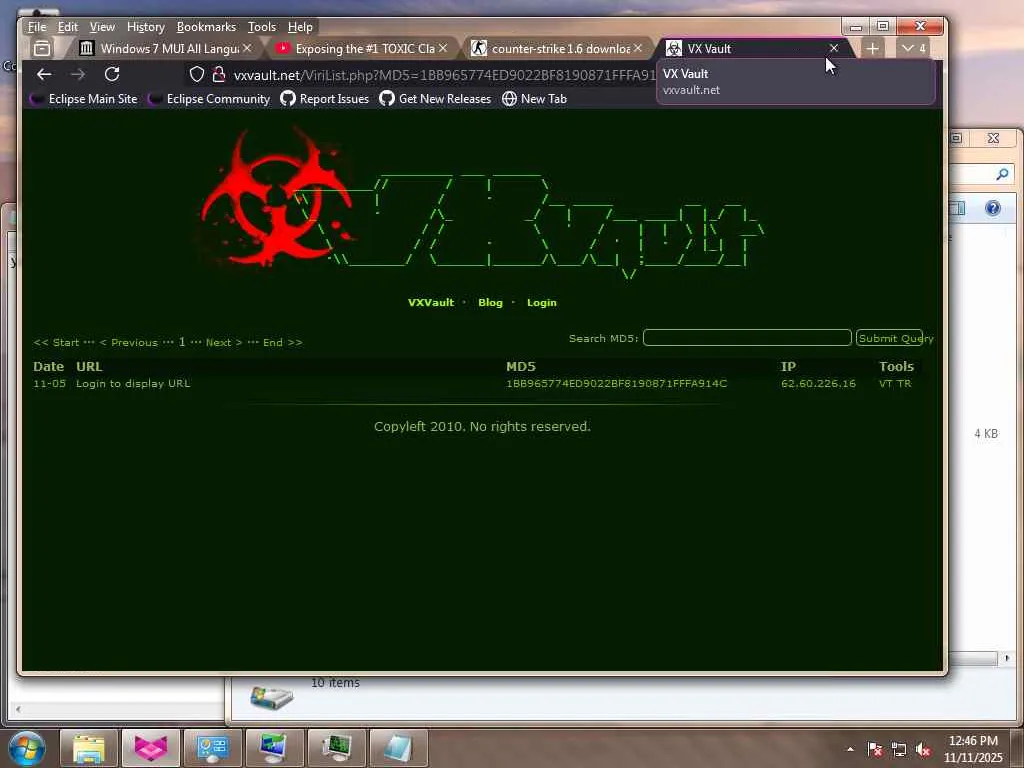
Task: Open the monitor-shaped taskbar icon
Action: 274,748
